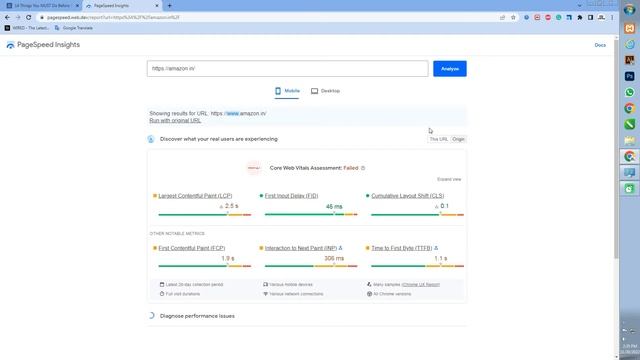Click the LCP distribution bar
Image resolution: width=640 pixels, height=360 pixels.
(x=204, y=215)
